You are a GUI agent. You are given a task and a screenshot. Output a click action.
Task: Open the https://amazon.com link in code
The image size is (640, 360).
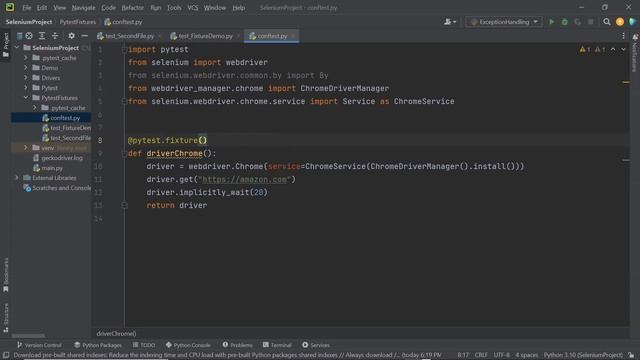244,179
